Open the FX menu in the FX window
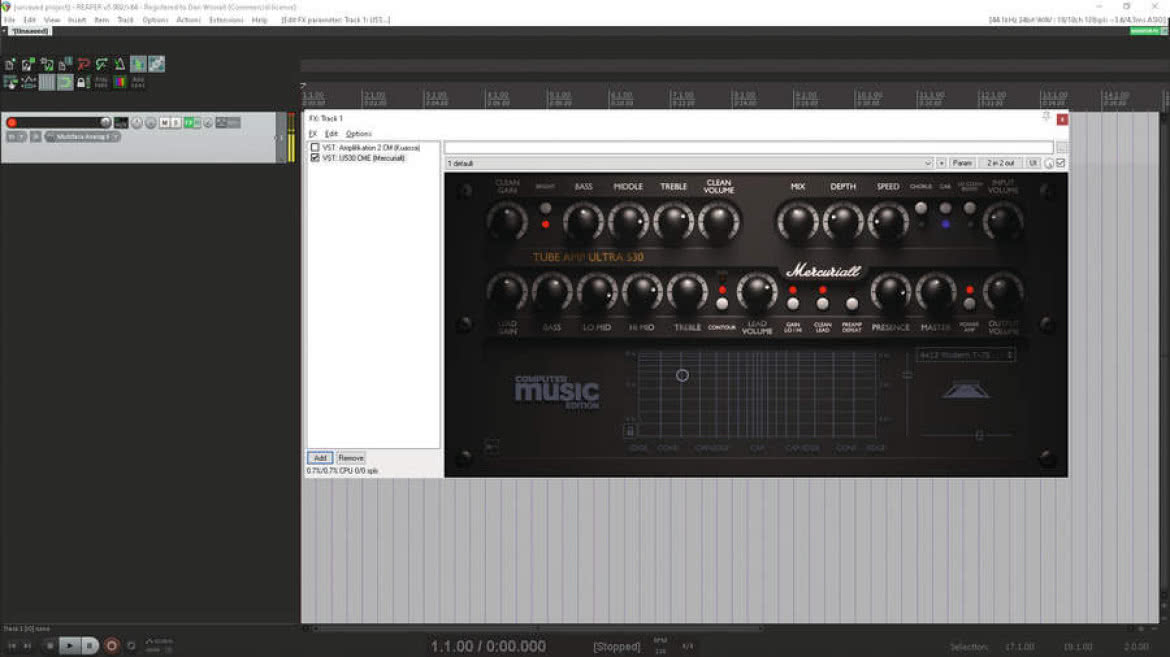Image resolution: width=1170 pixels, height=657 pixels. [313, 134]
